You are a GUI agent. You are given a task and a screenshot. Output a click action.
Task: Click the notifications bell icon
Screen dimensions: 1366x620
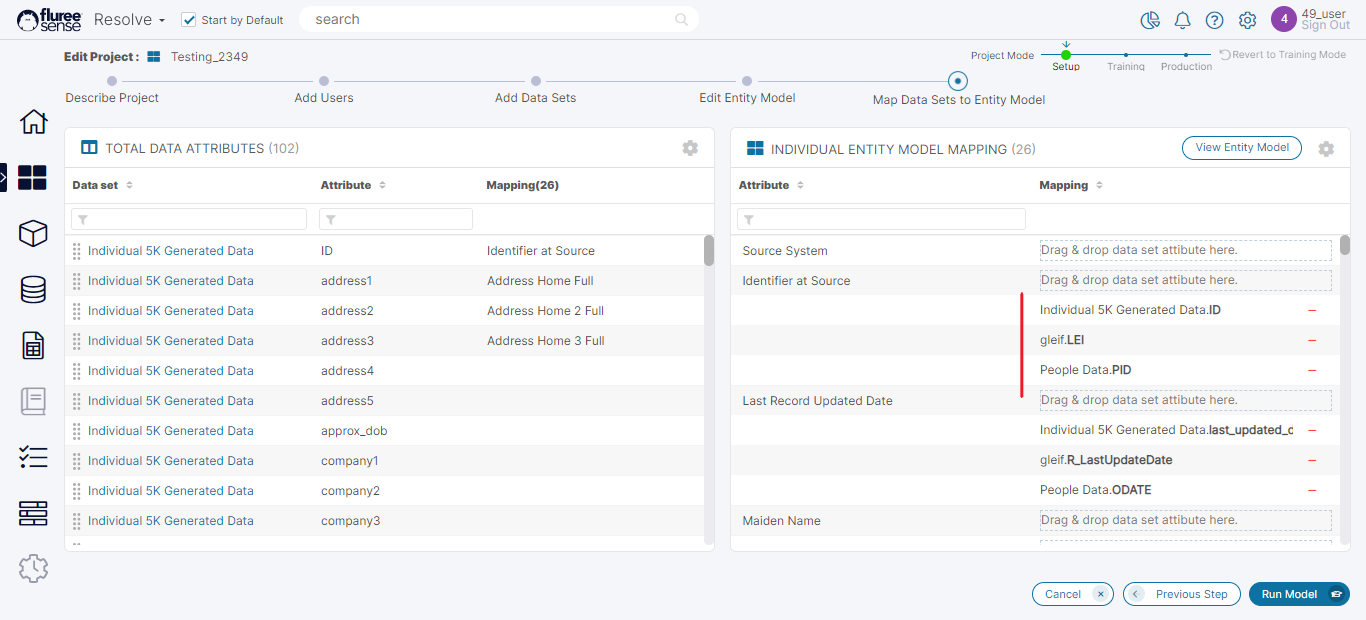click(1182, 20)
